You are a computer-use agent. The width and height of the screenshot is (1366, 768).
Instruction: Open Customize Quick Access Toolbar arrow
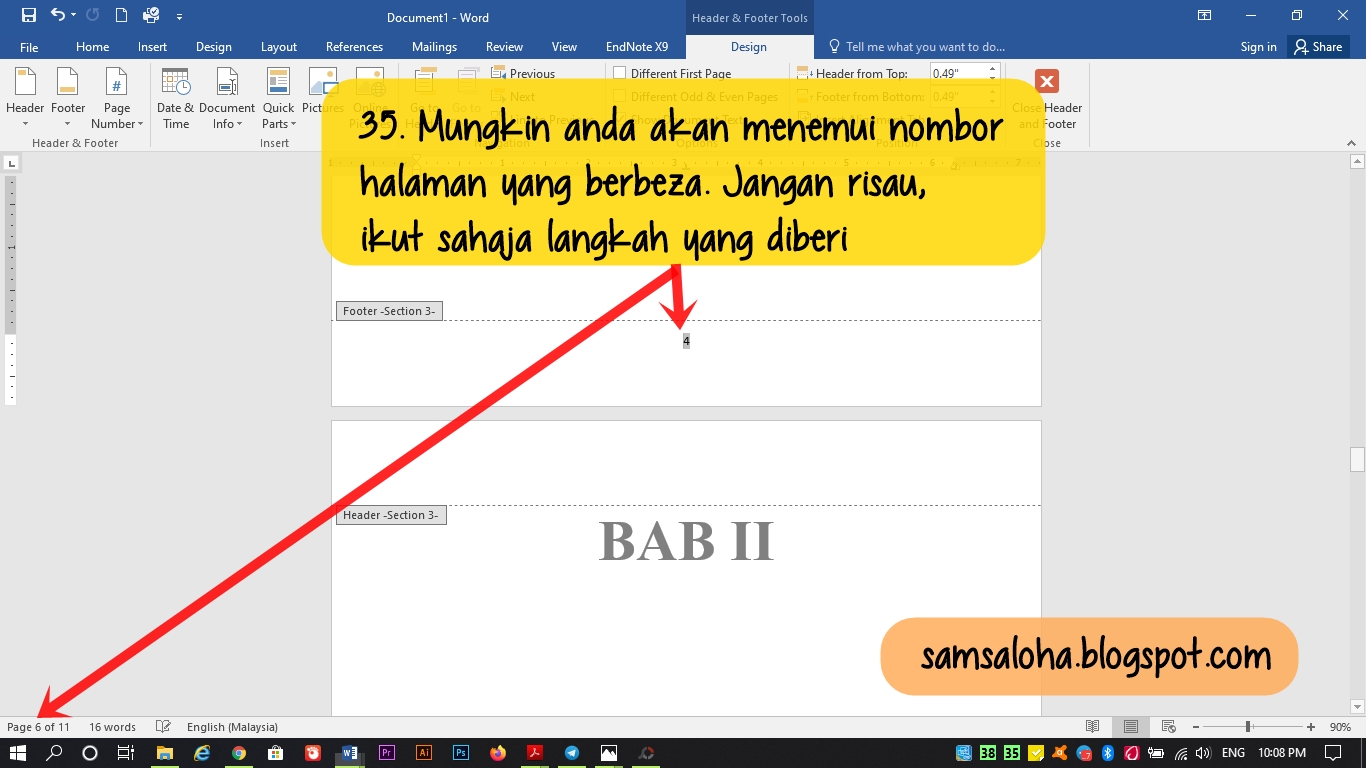(179, 17)
